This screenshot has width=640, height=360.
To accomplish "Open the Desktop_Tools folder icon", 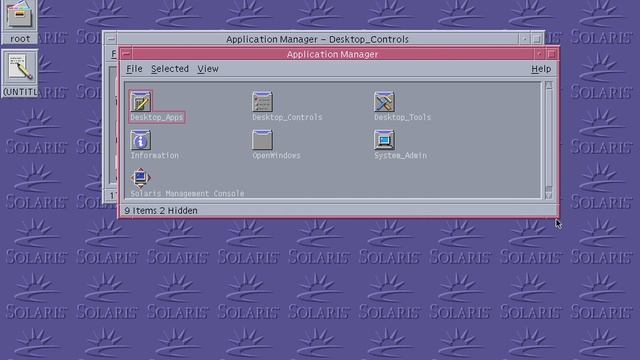I will [x=384, y=101].
